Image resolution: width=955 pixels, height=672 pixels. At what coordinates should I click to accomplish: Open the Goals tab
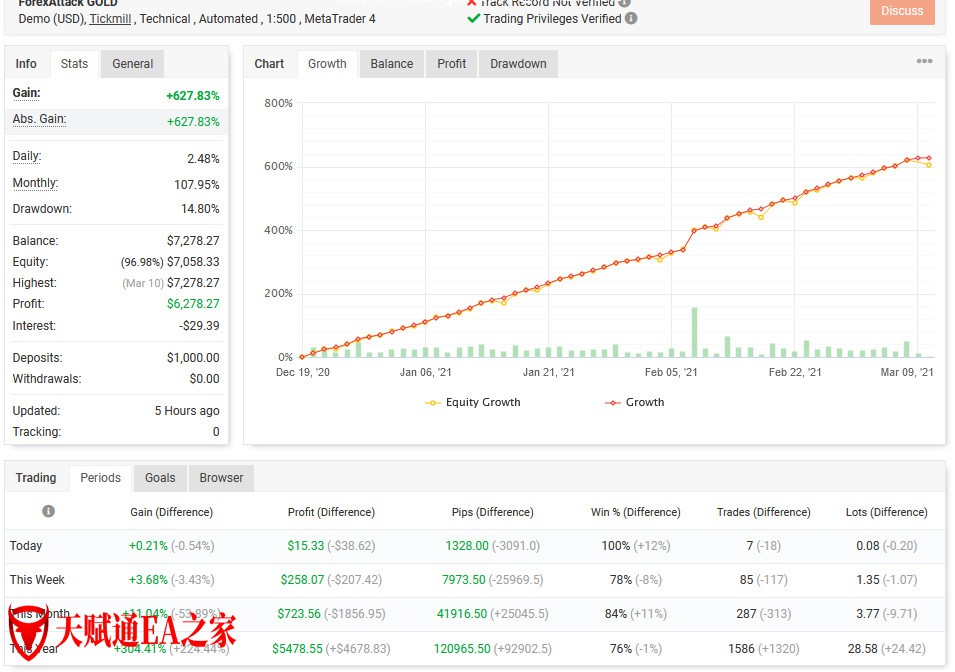pyautogui.click(x=160, y=478)
